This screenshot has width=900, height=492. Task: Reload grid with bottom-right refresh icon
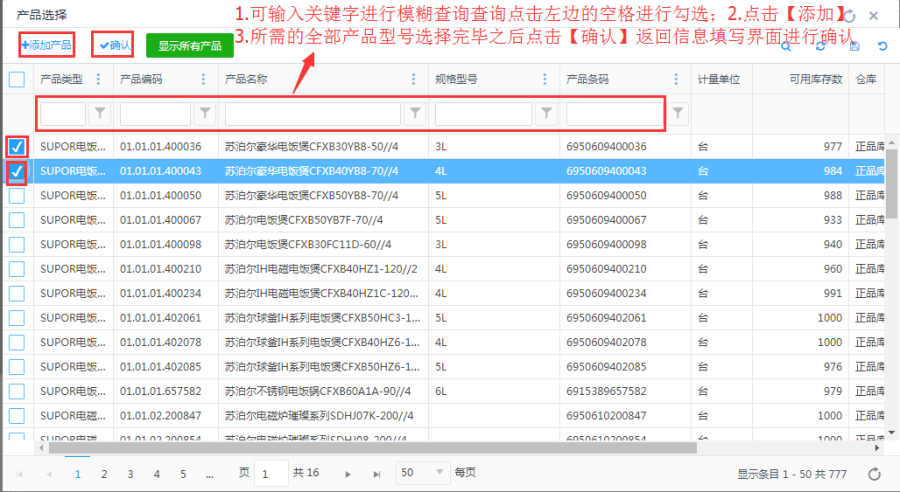point(874,473)
